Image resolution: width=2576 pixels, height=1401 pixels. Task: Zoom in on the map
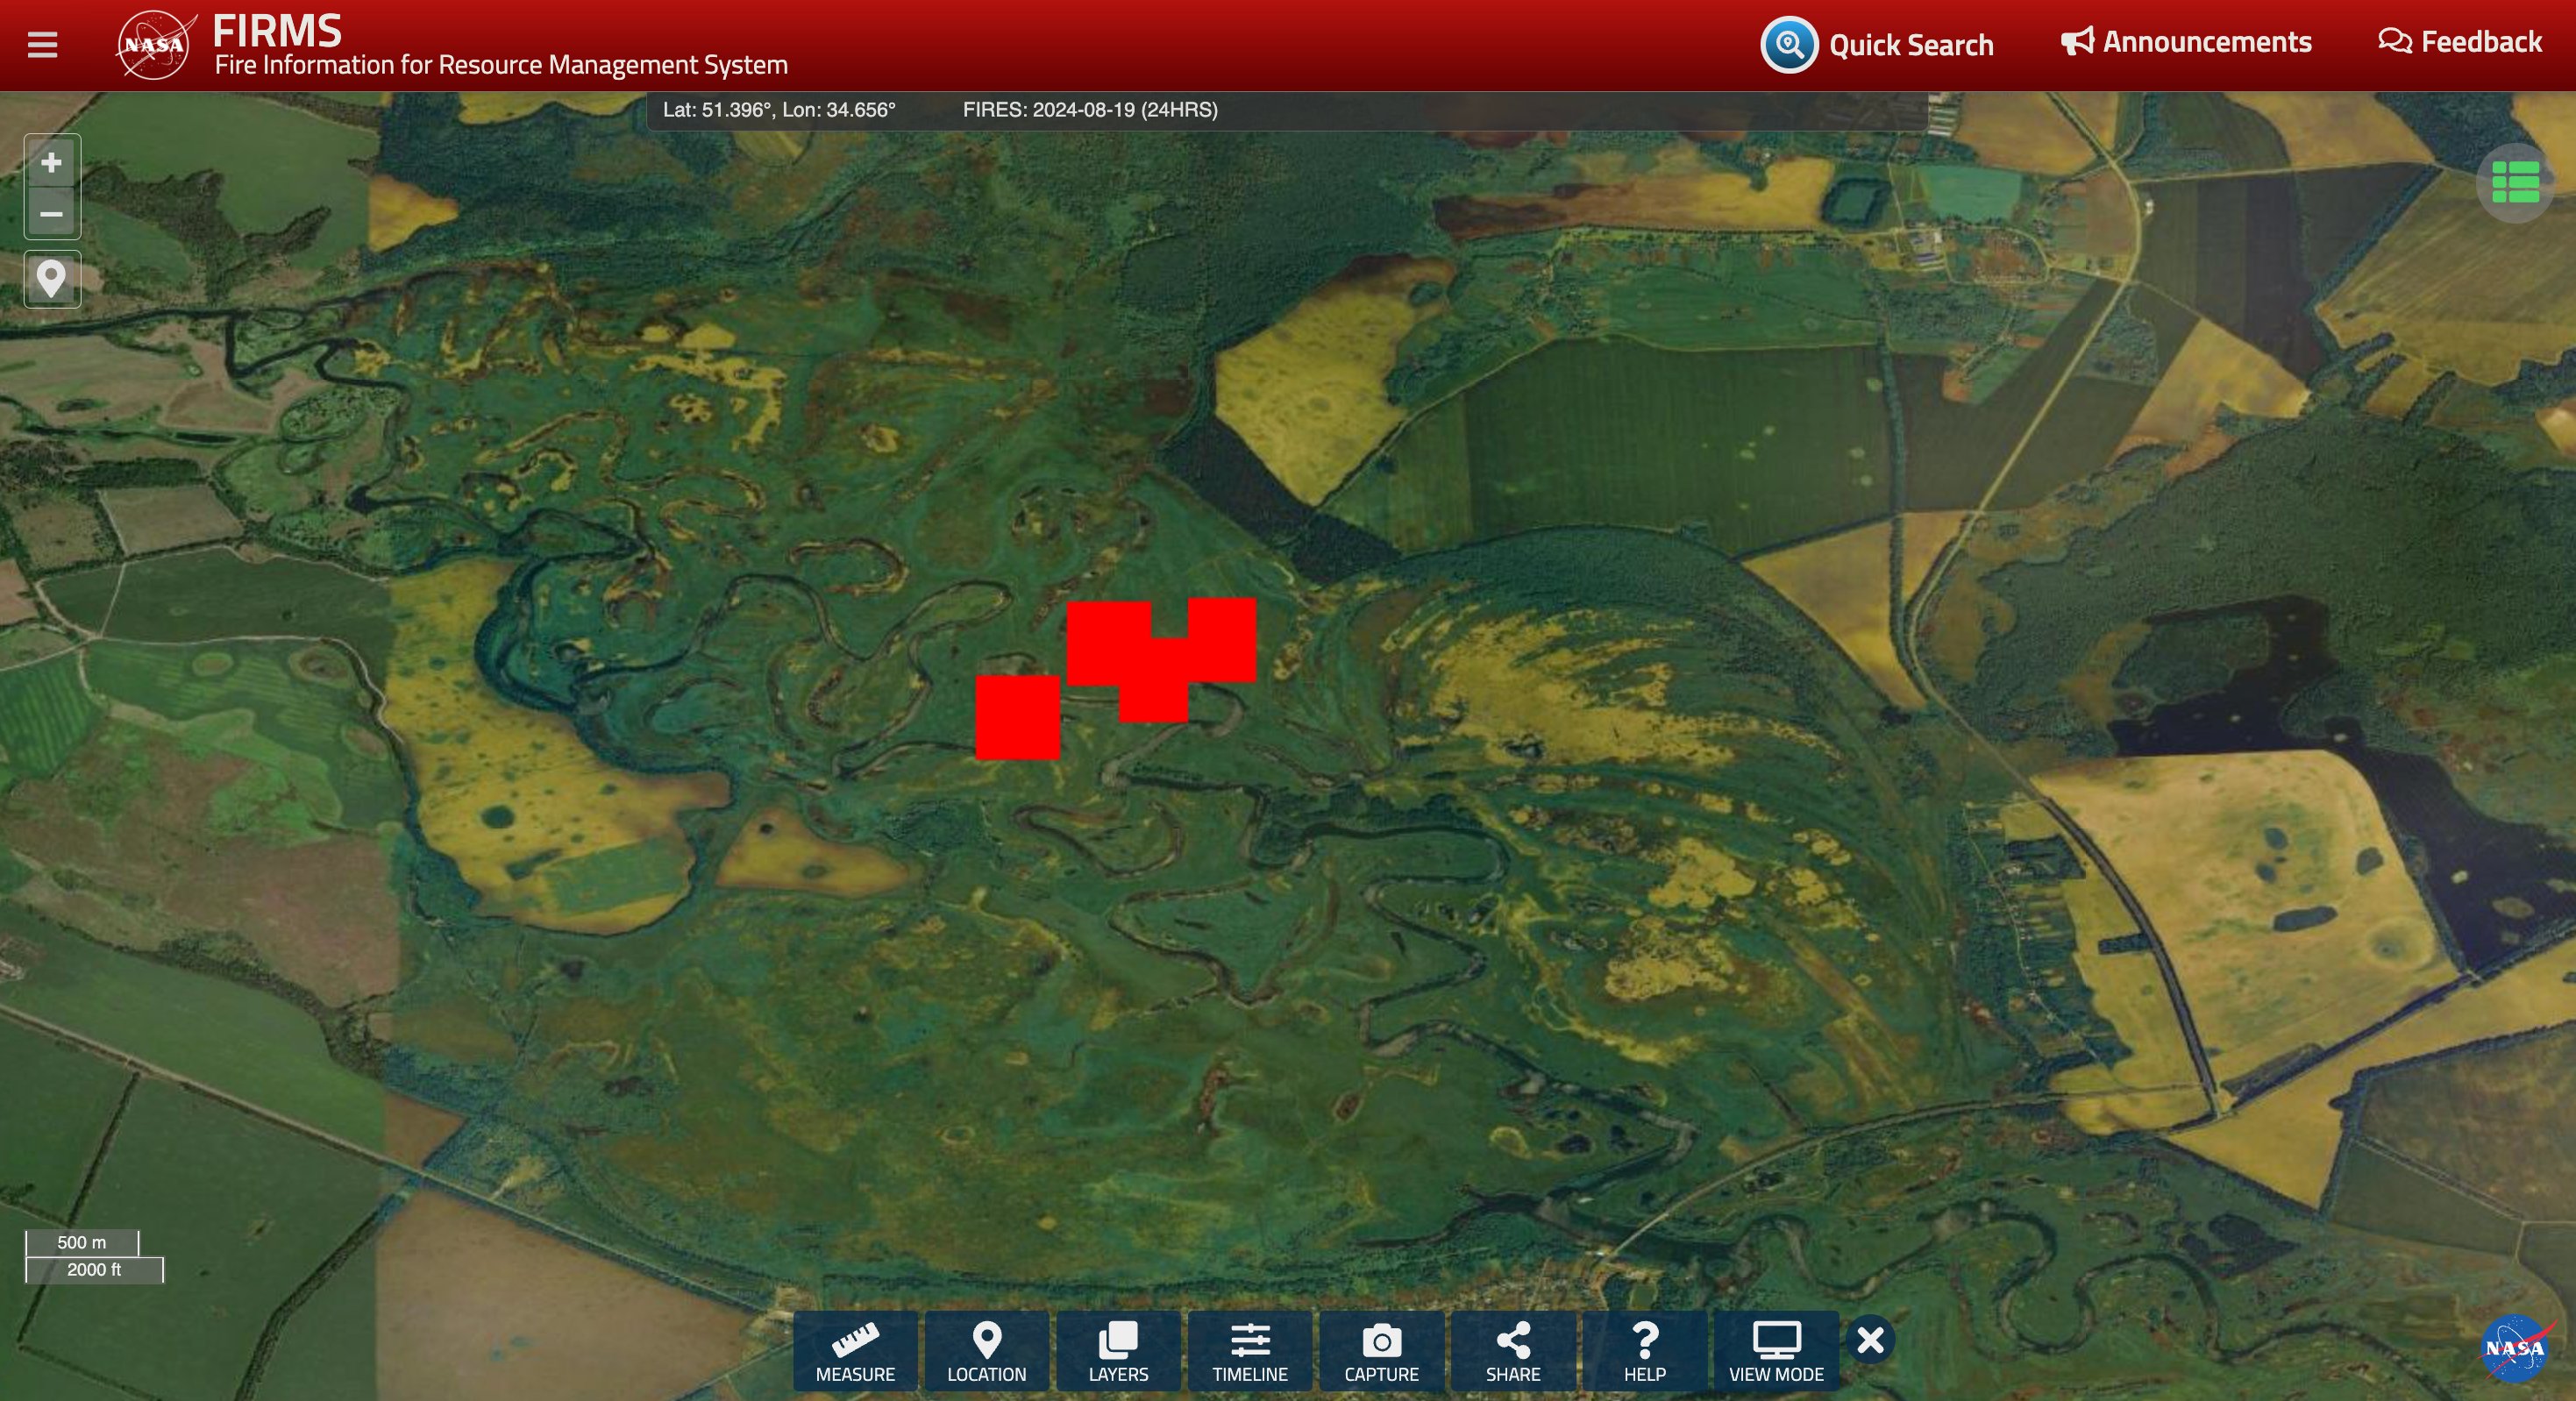point(52,163)
